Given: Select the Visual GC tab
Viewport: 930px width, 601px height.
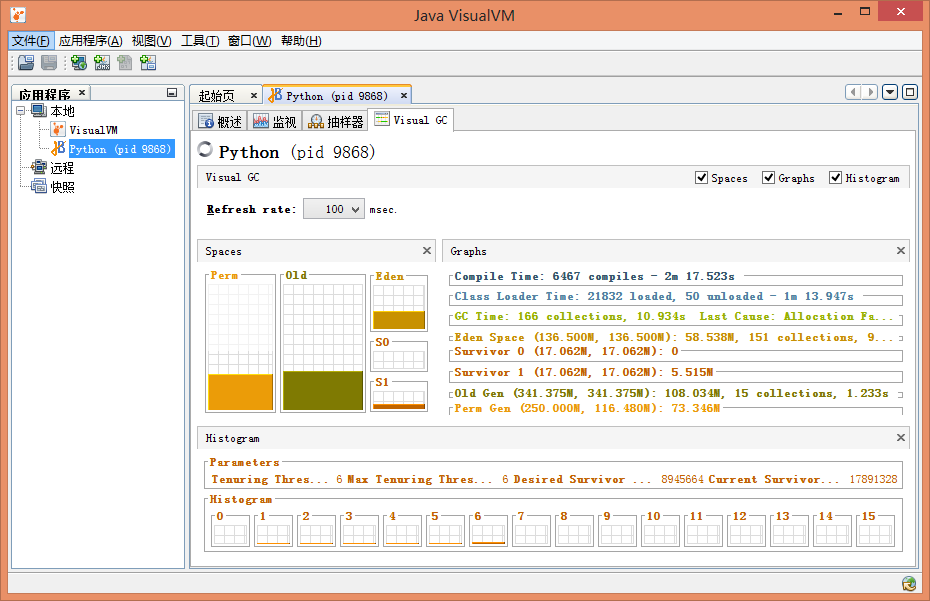Looking at the screenshot, I should coord(410,120).
